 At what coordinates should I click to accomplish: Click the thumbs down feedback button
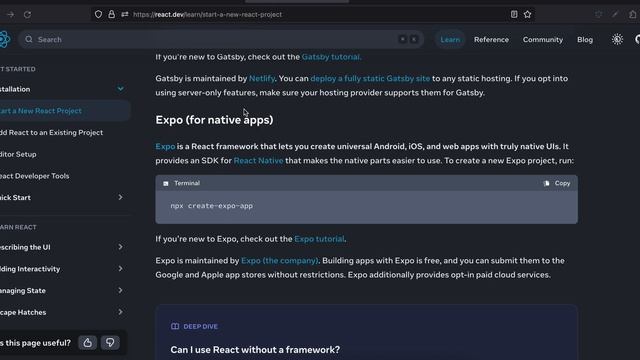click(110, 343)
